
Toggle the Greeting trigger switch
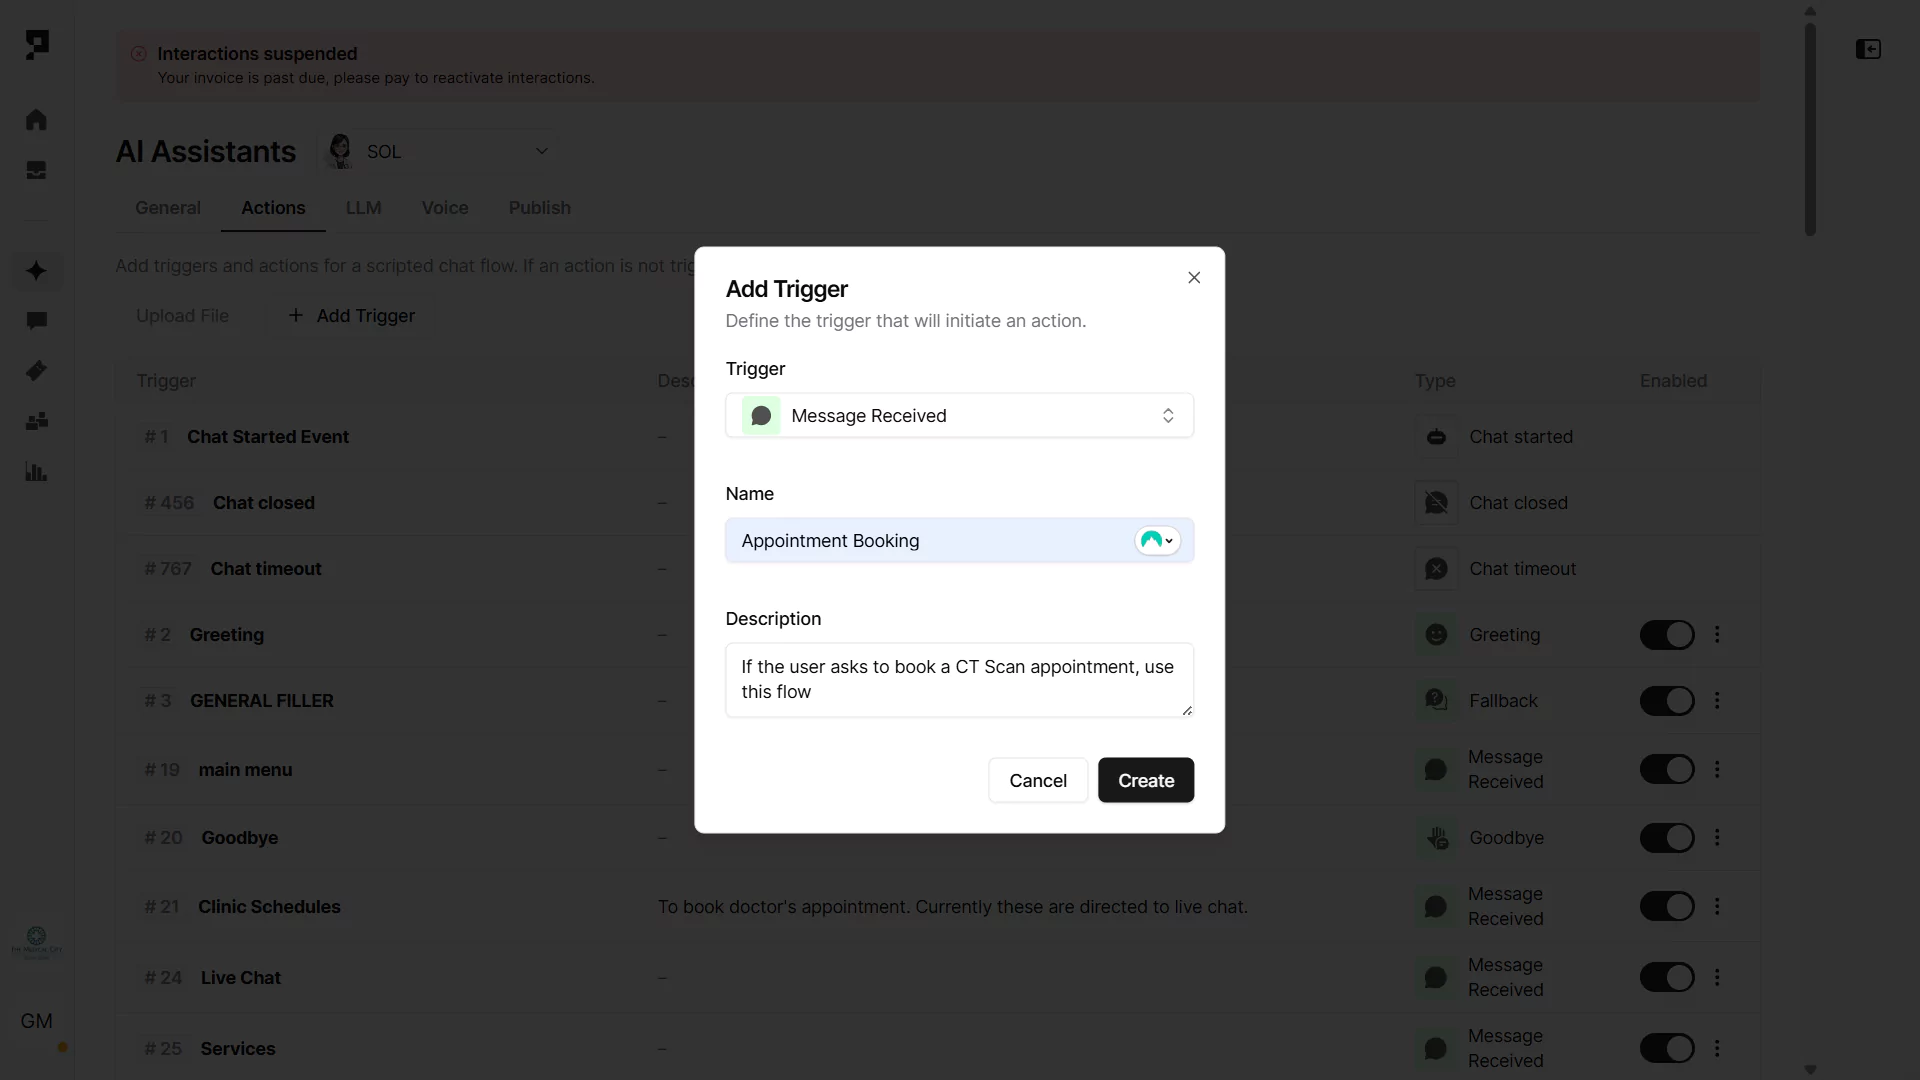click(x=1666, y=635)
